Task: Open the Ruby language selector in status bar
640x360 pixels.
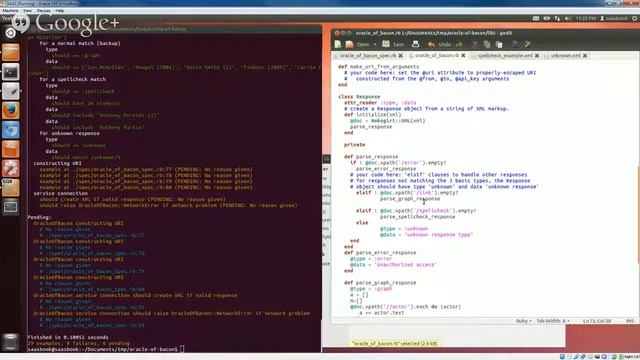Action: (523, 321)
